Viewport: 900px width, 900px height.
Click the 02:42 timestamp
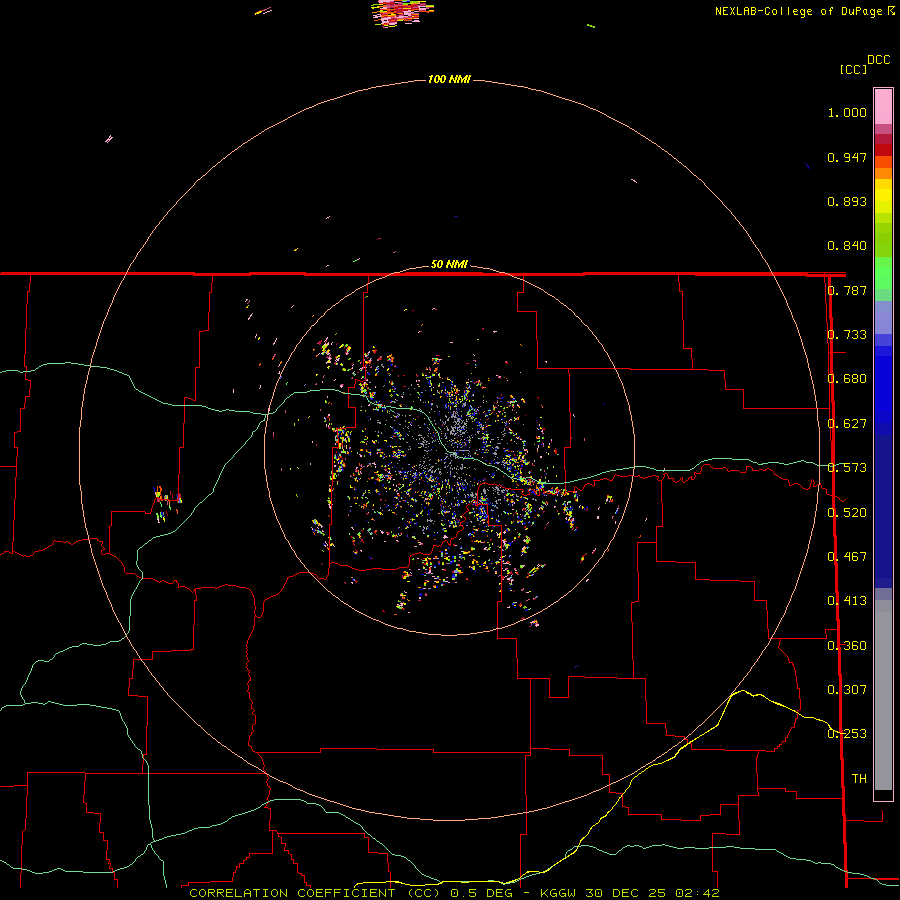[697, 893]
